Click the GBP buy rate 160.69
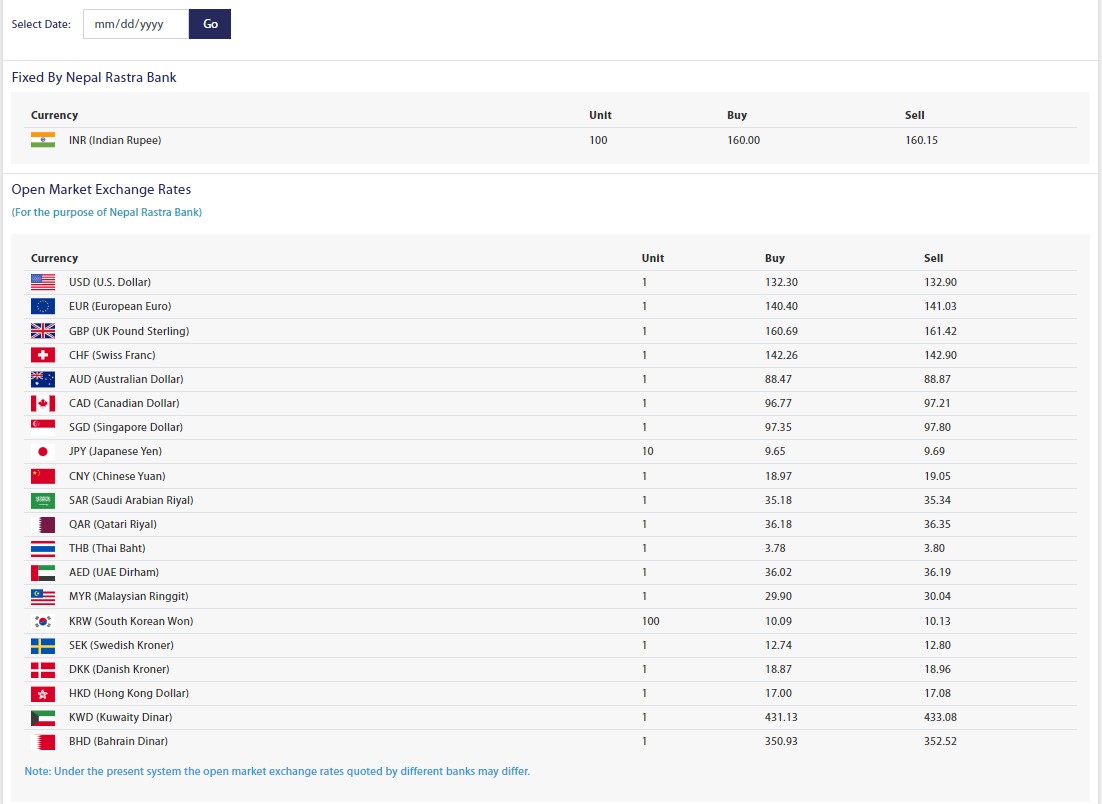This screenshot has width=1102, height=804. (x=782, y=330)
